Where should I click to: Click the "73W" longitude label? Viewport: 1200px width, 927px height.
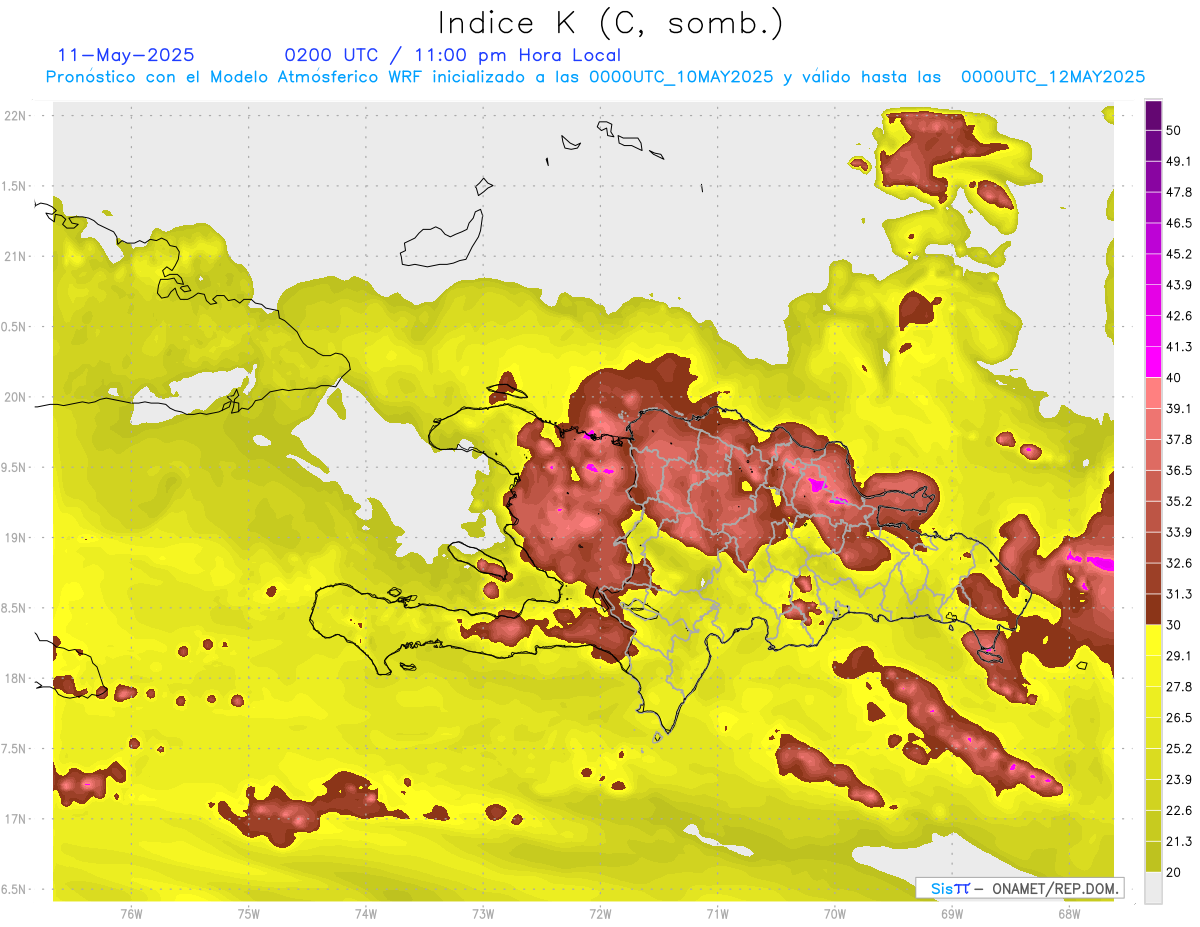483,913
